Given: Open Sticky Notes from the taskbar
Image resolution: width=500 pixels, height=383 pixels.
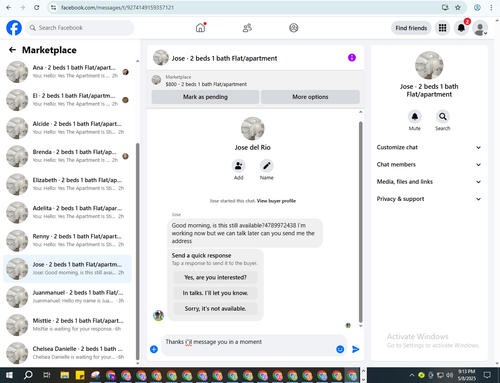Looking at the screenshot, I should click(x=80, y=375).
